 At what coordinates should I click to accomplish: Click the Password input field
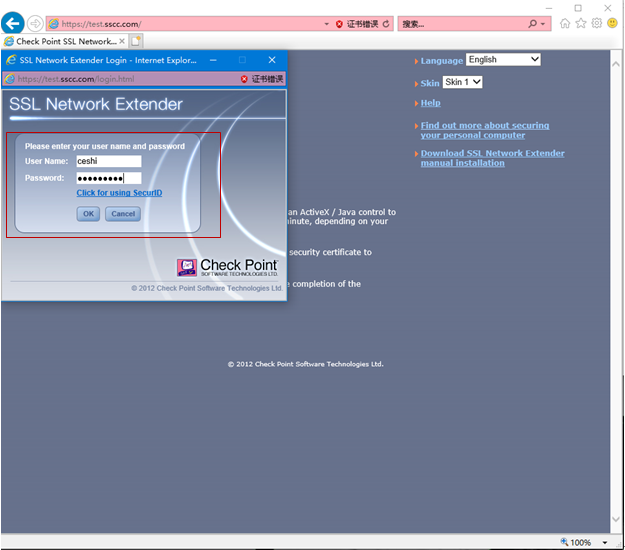point(109,178)
